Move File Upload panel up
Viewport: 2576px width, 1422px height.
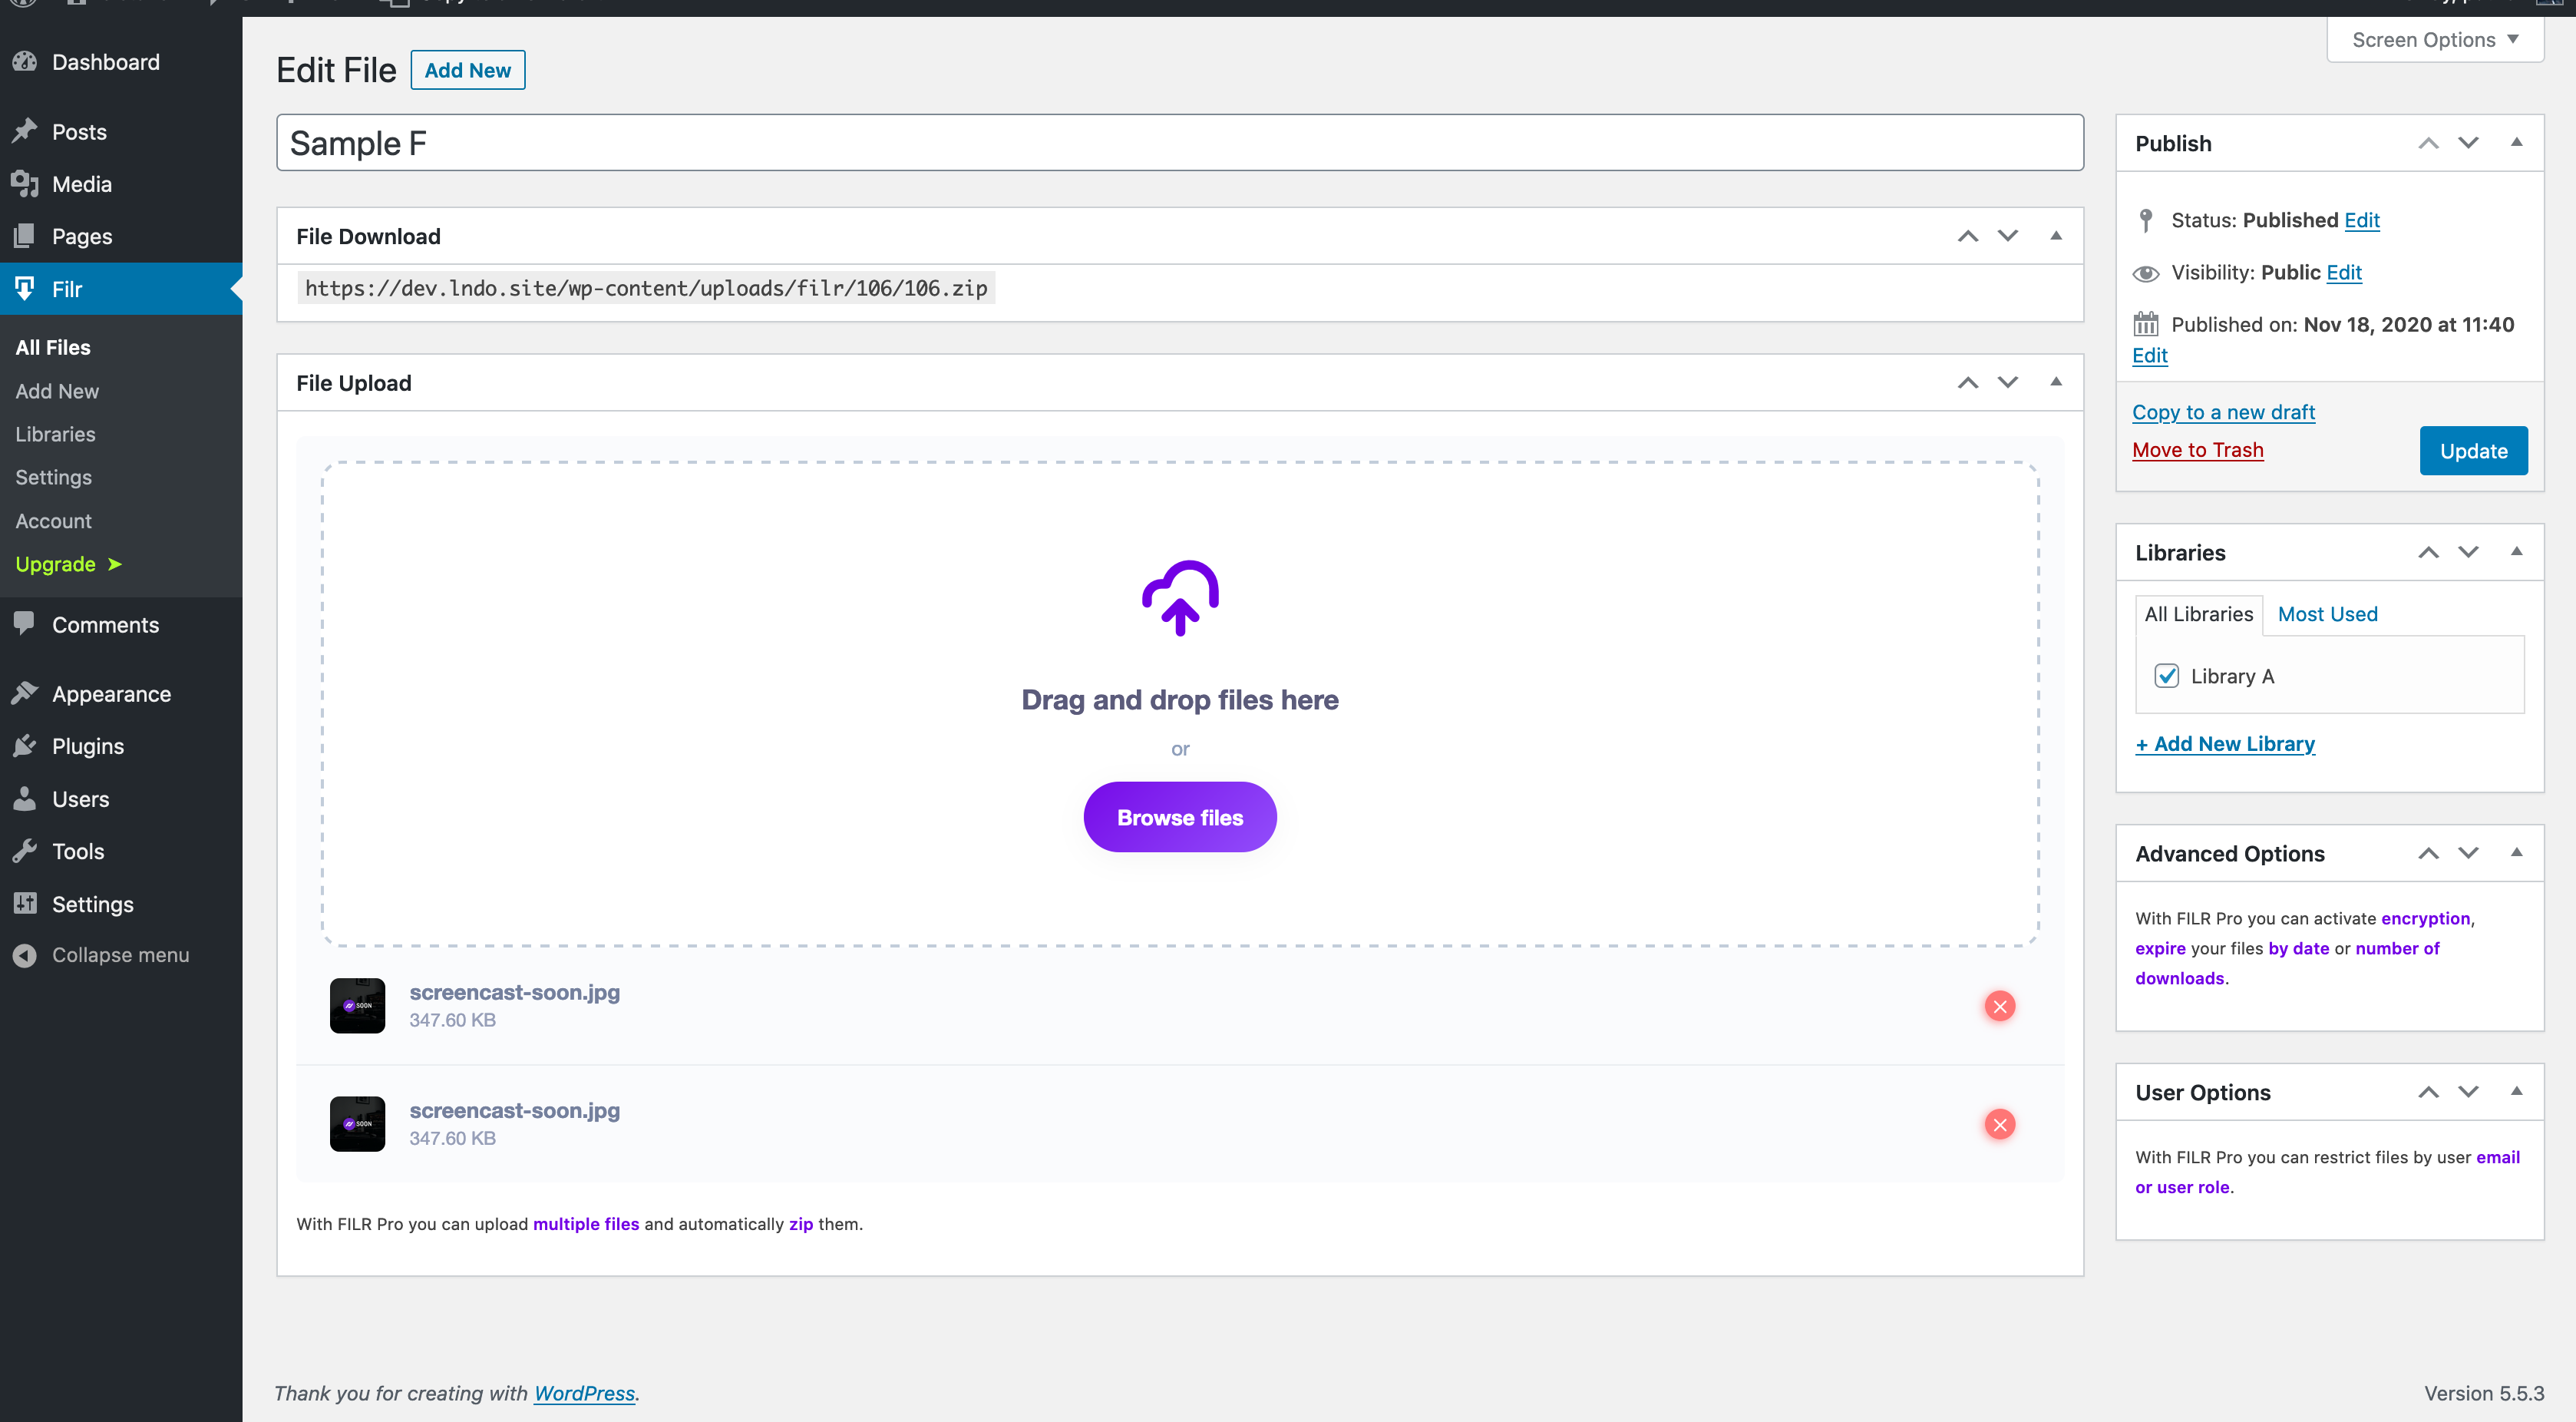(x=1968, y=382)
